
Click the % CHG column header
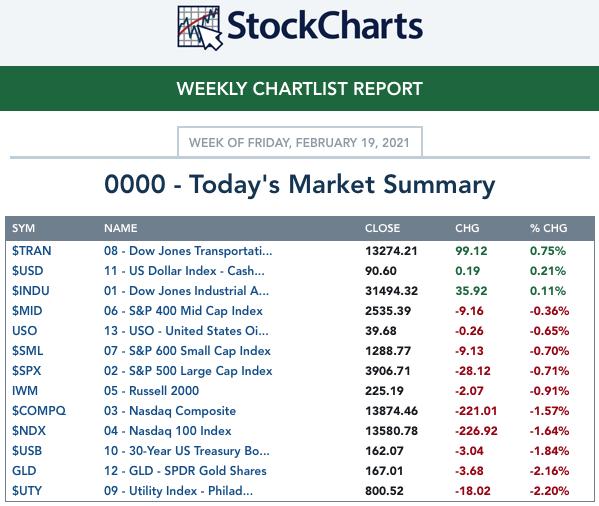coord(548,228)
